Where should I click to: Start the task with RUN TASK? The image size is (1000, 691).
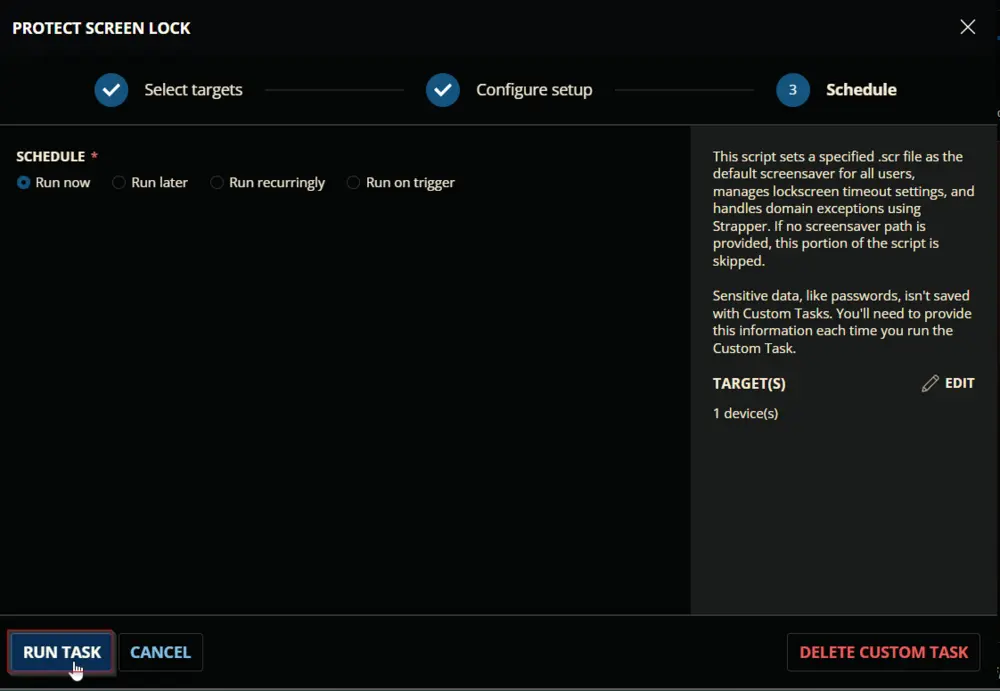coord(62,652)
